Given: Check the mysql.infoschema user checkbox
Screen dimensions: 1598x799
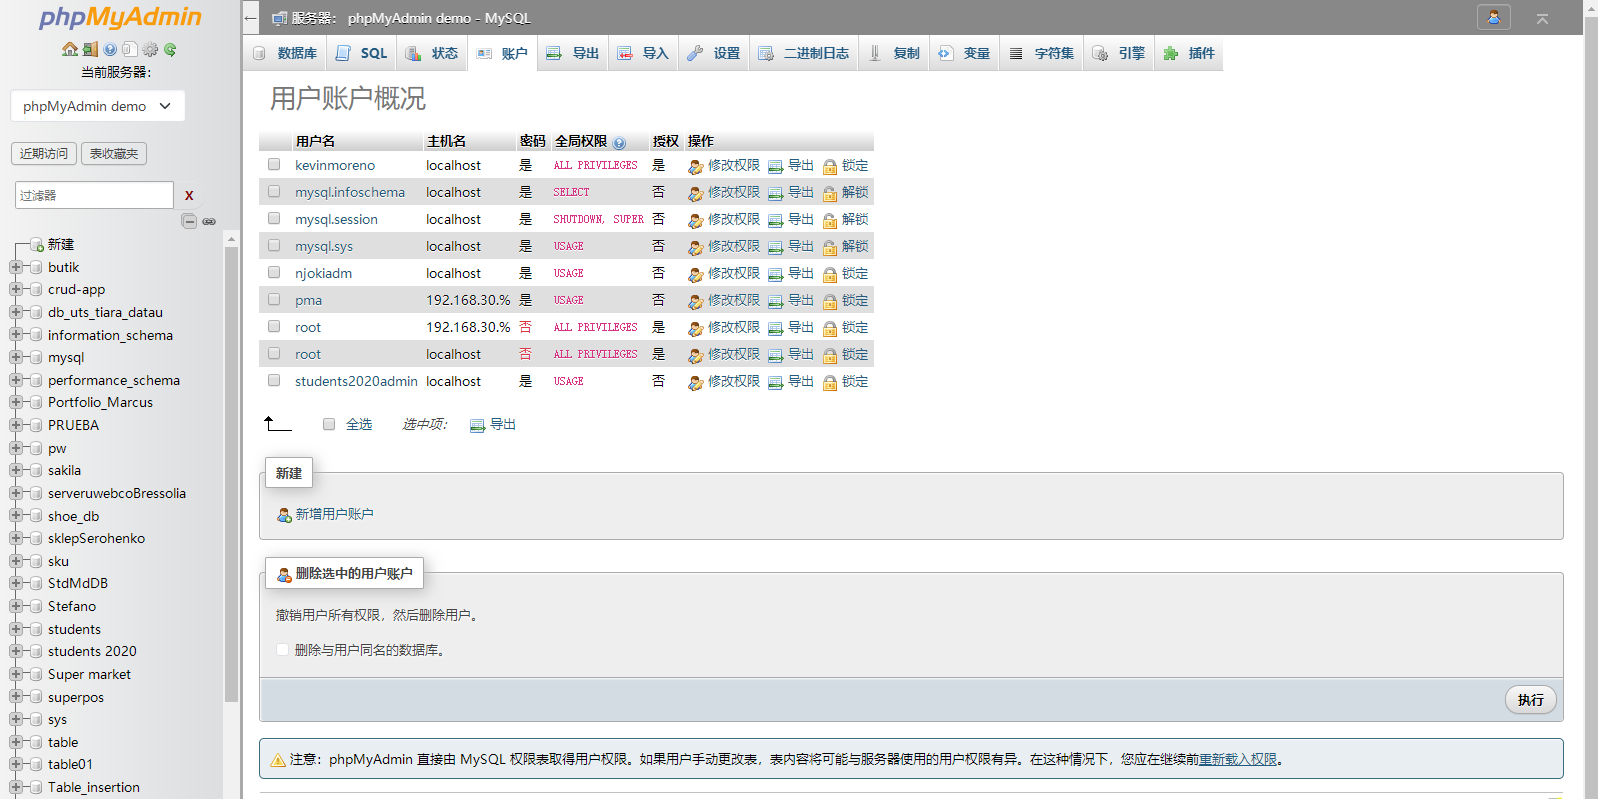Looking at the screenshot, I should pyautogui.click(x=274, y=191).
